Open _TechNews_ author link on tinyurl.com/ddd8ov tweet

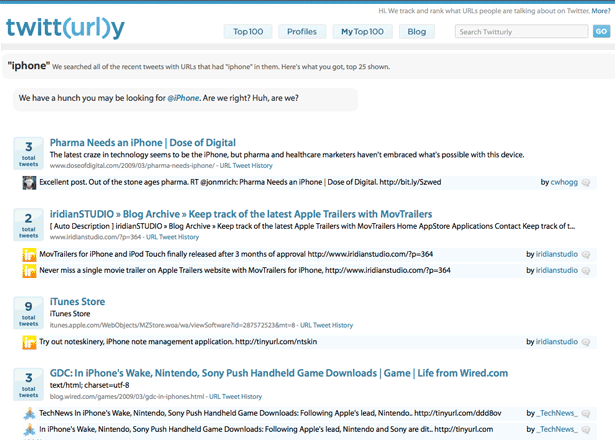(557, 413)
